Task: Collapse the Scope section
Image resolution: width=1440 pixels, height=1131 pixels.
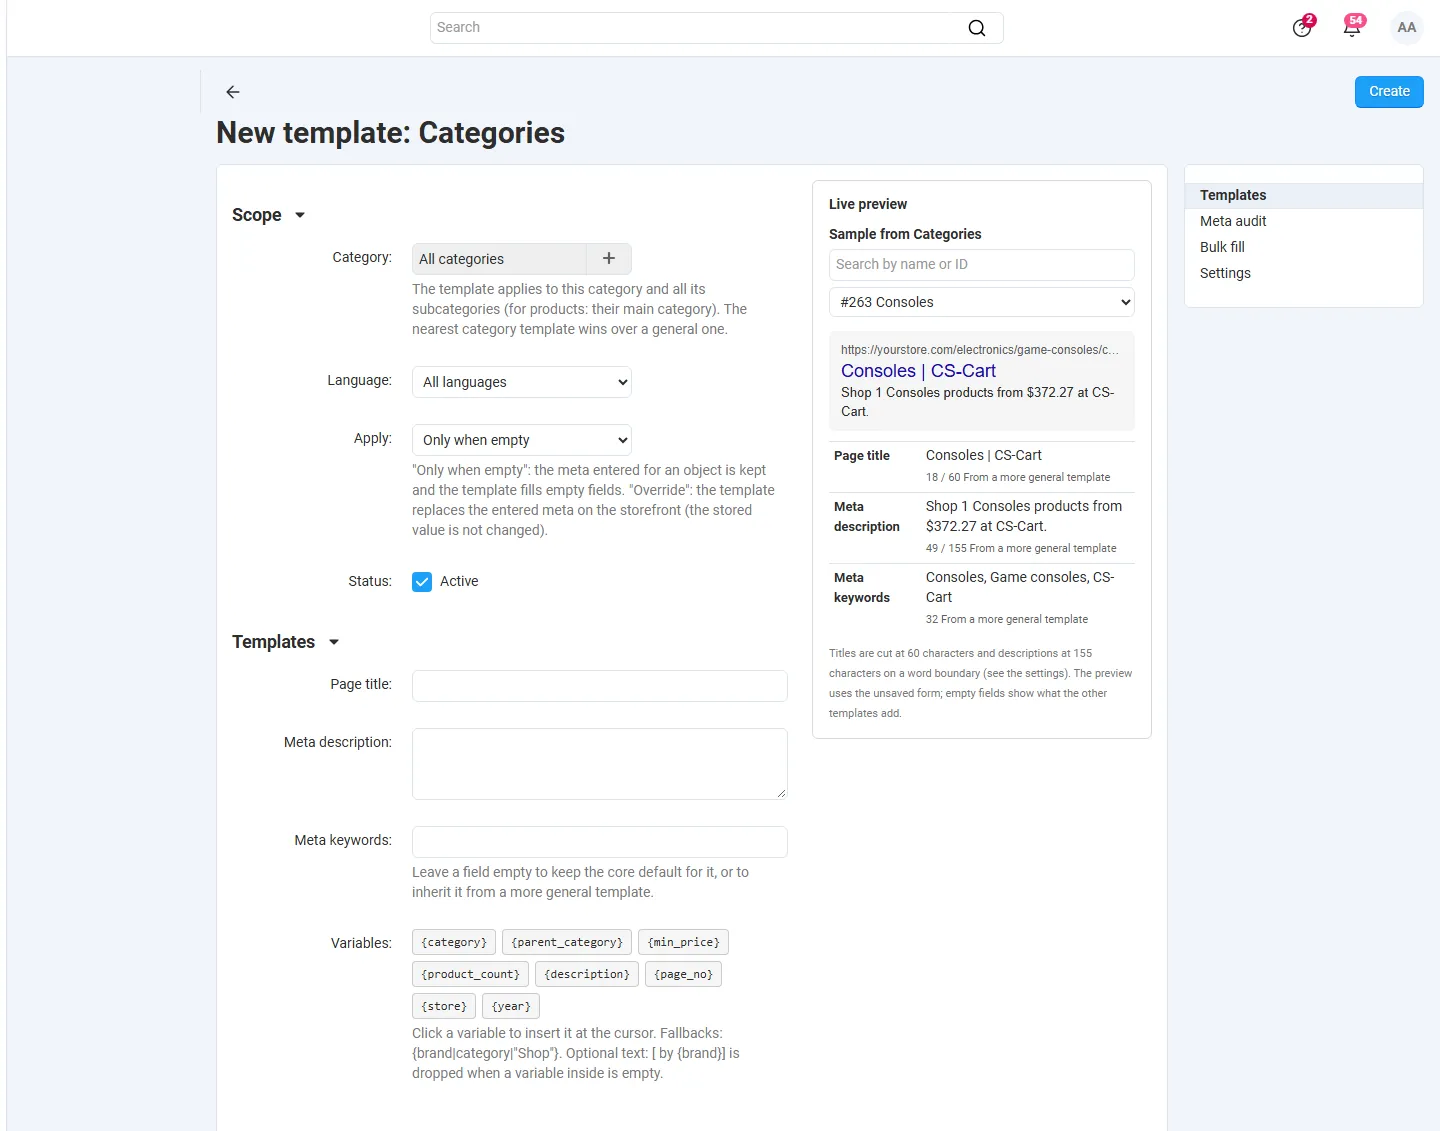Action: pyautogui.click(x=269, y=215)
